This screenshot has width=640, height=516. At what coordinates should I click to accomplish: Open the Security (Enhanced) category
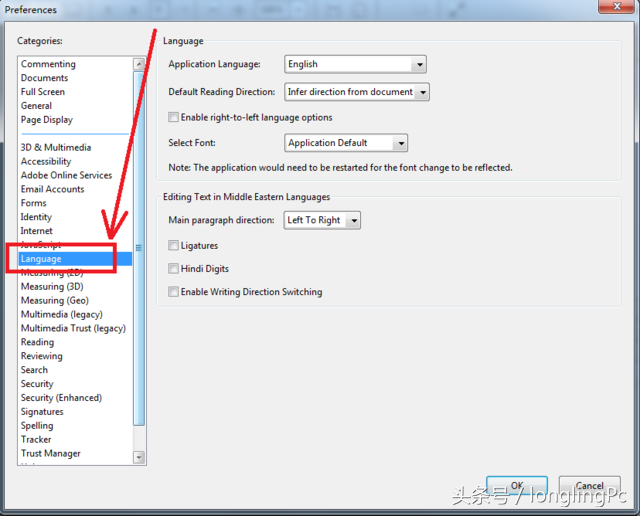point(61,398)
